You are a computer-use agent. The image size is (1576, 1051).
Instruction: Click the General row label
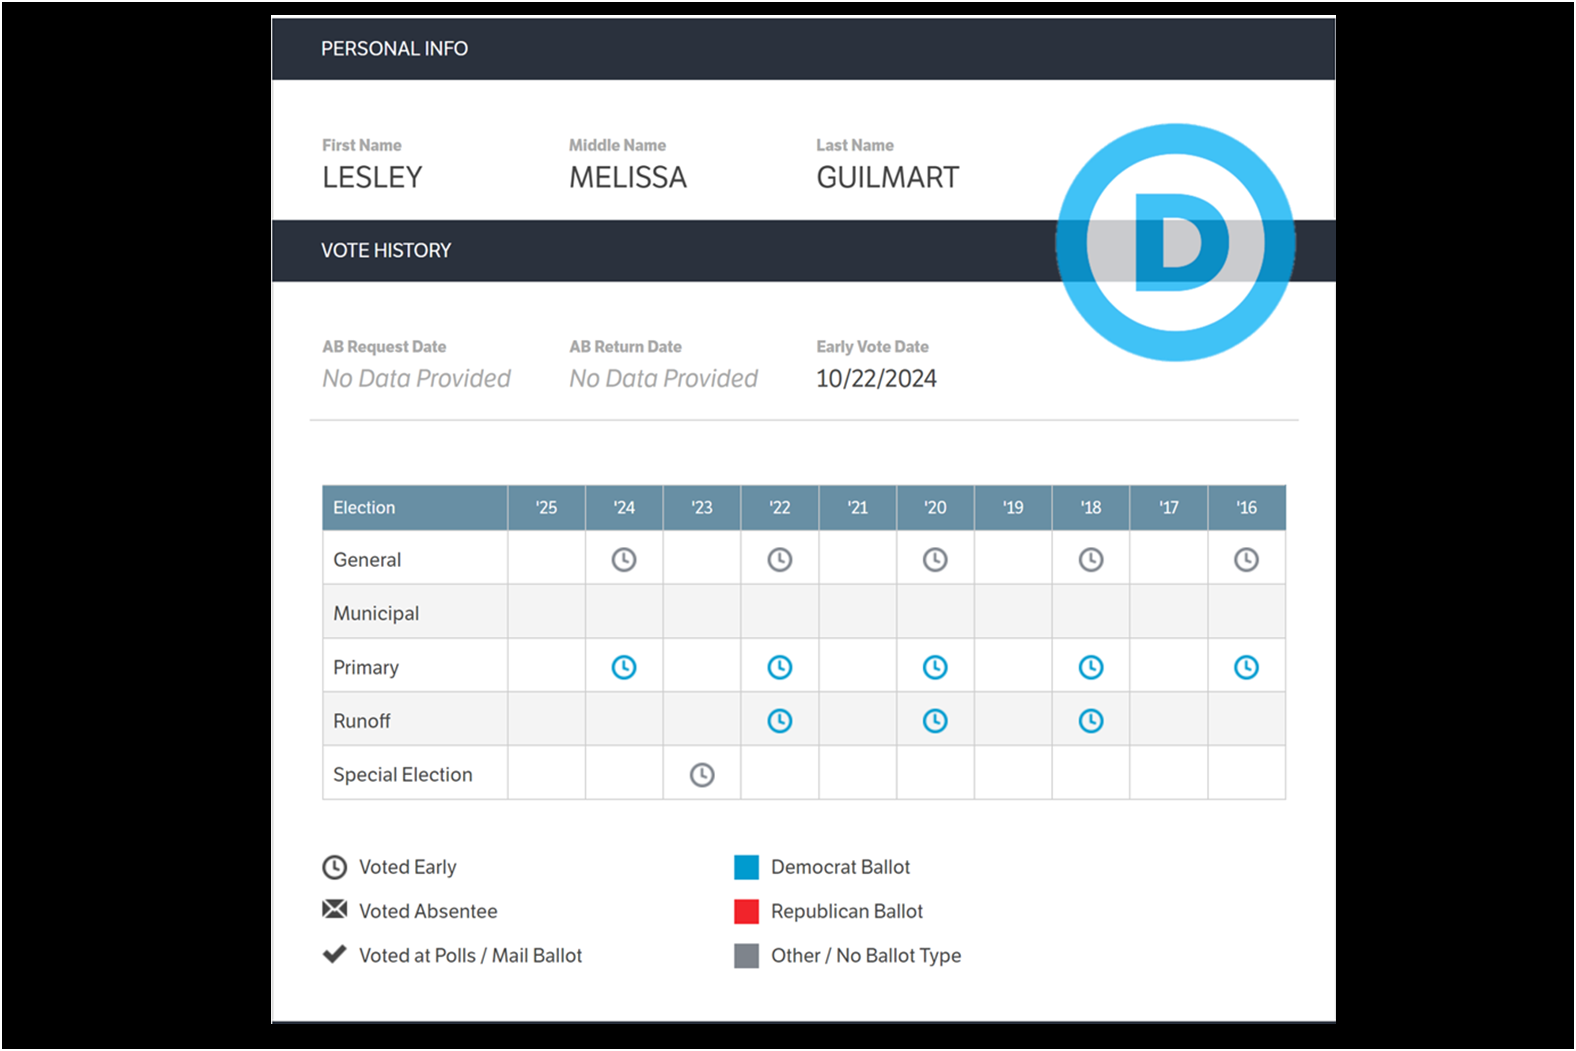tap(367, 560)
